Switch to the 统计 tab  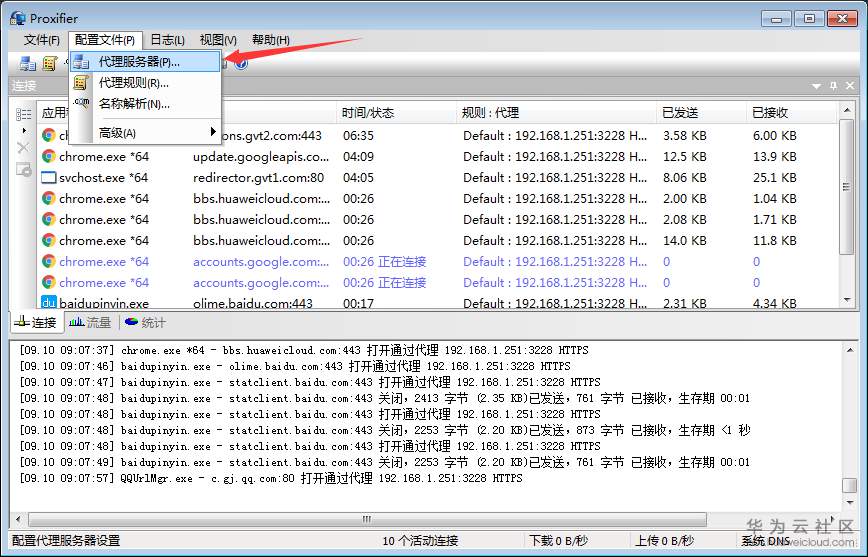[x=145, y=322]
